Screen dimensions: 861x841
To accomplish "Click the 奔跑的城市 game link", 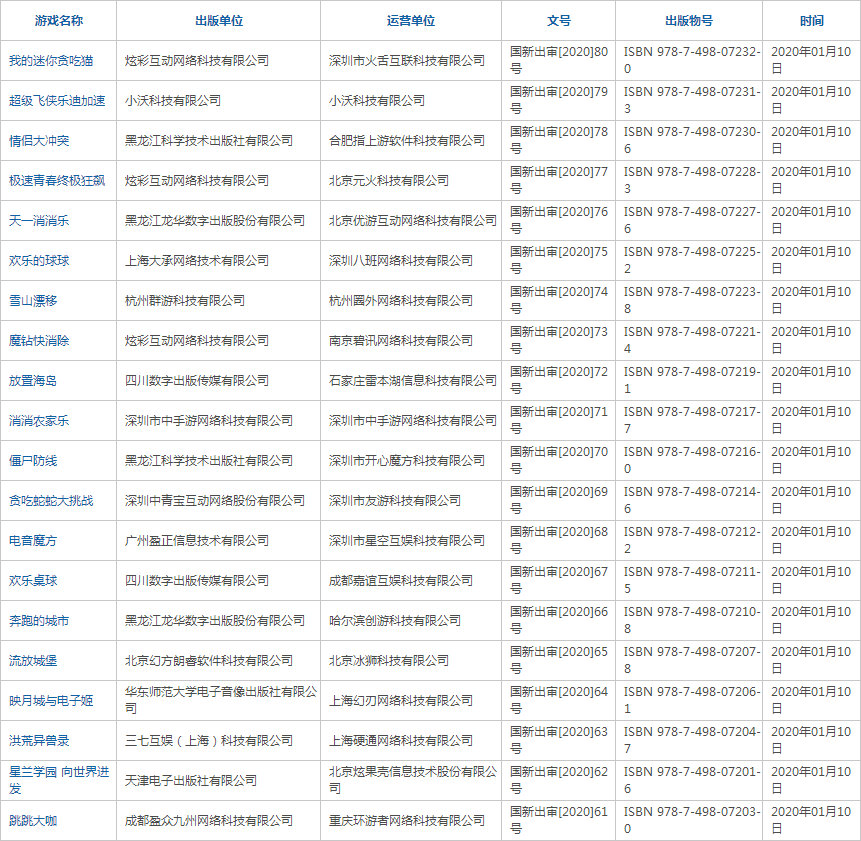I will pos(39,621).
